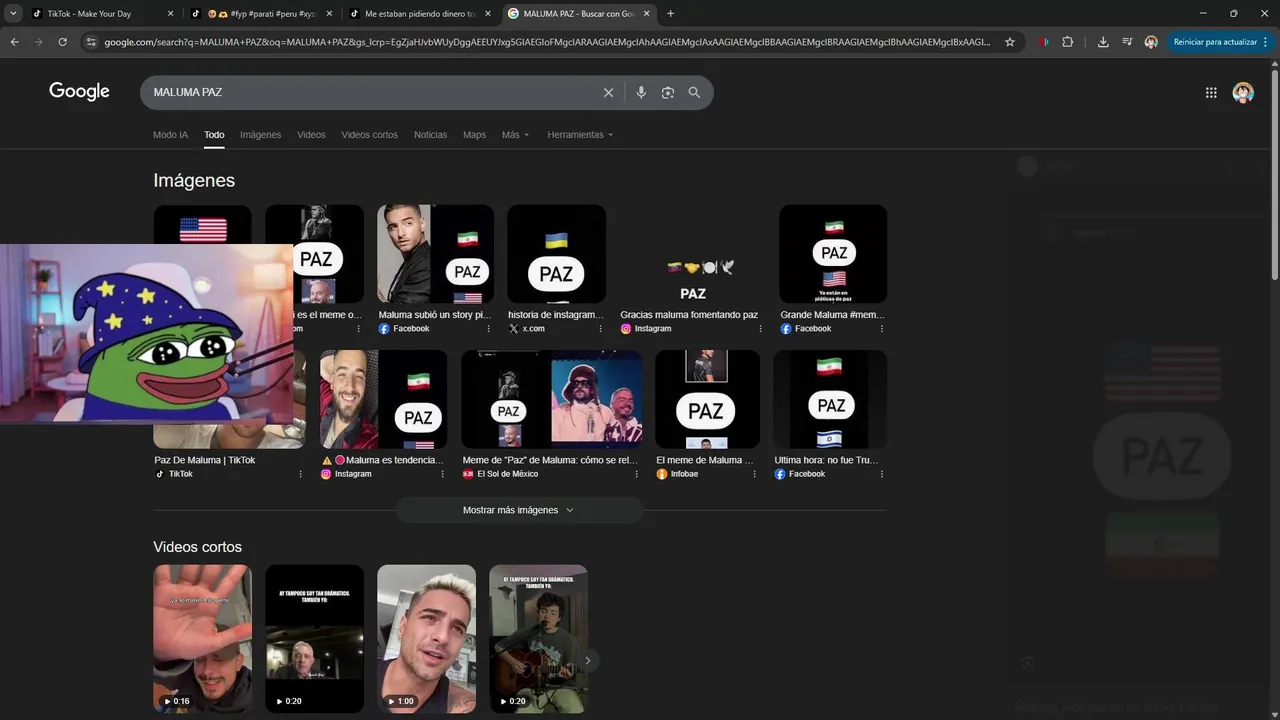Open options menu for 'Grande Maluma' result

coord(881,329)
